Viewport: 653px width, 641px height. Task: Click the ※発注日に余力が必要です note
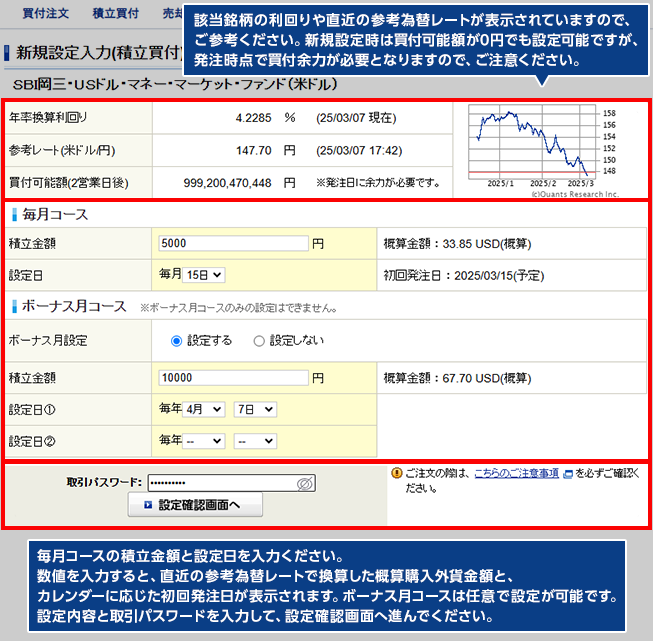coord(378,183)
